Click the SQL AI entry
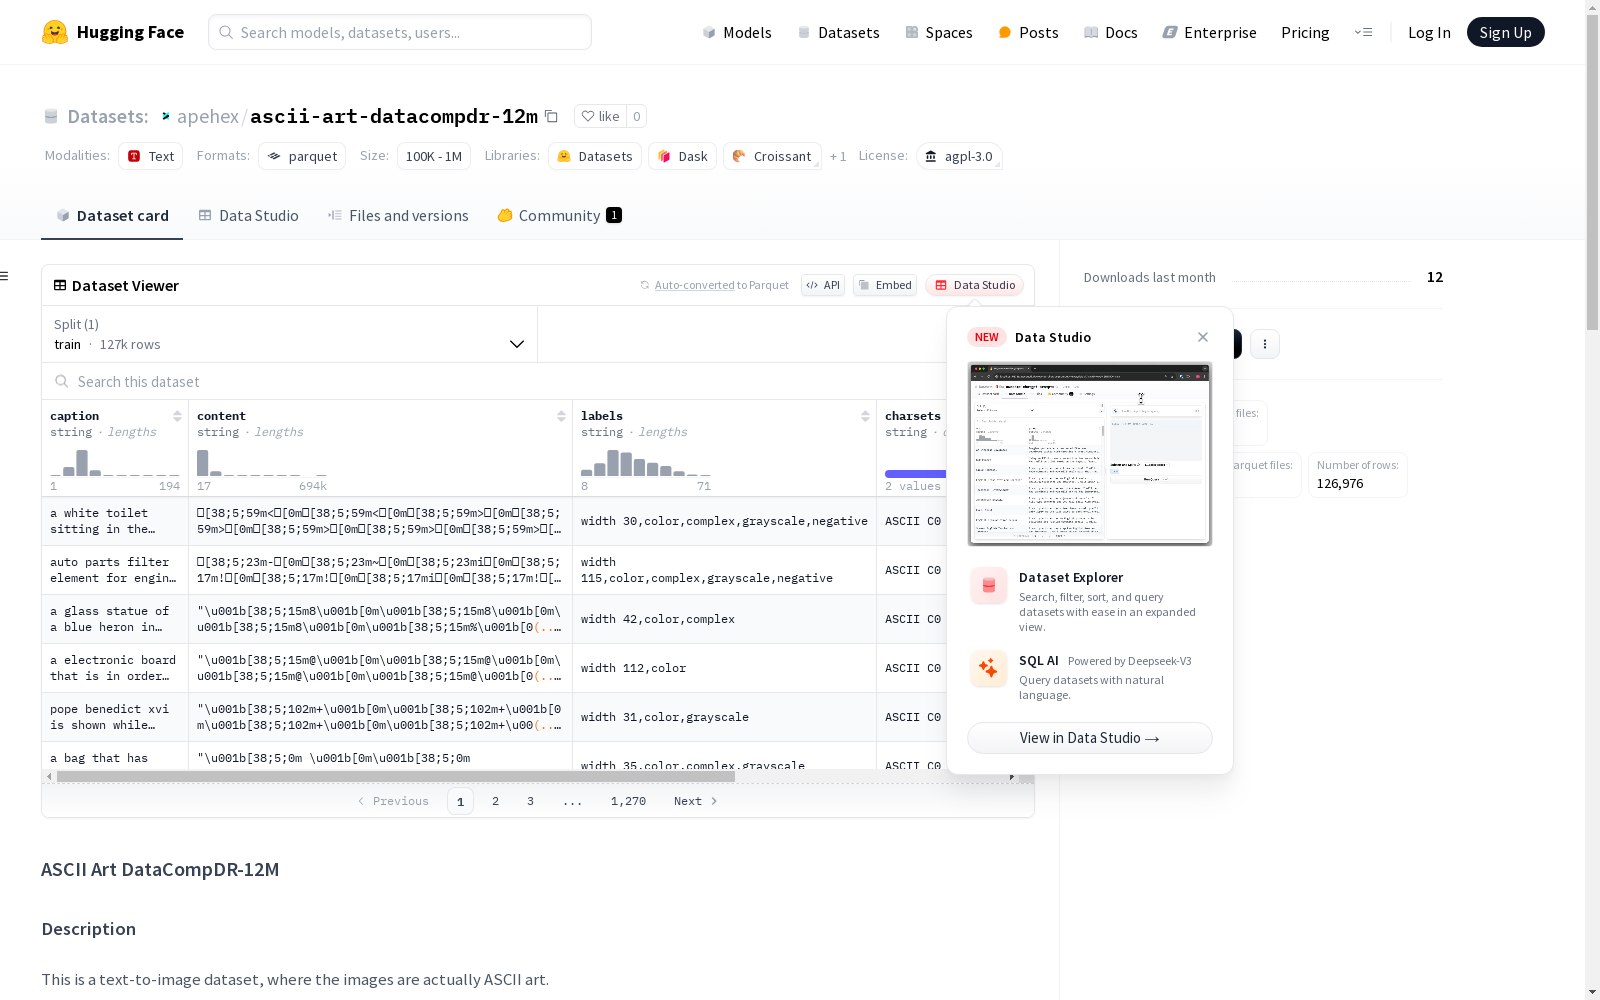 (x=1090, y=677)
